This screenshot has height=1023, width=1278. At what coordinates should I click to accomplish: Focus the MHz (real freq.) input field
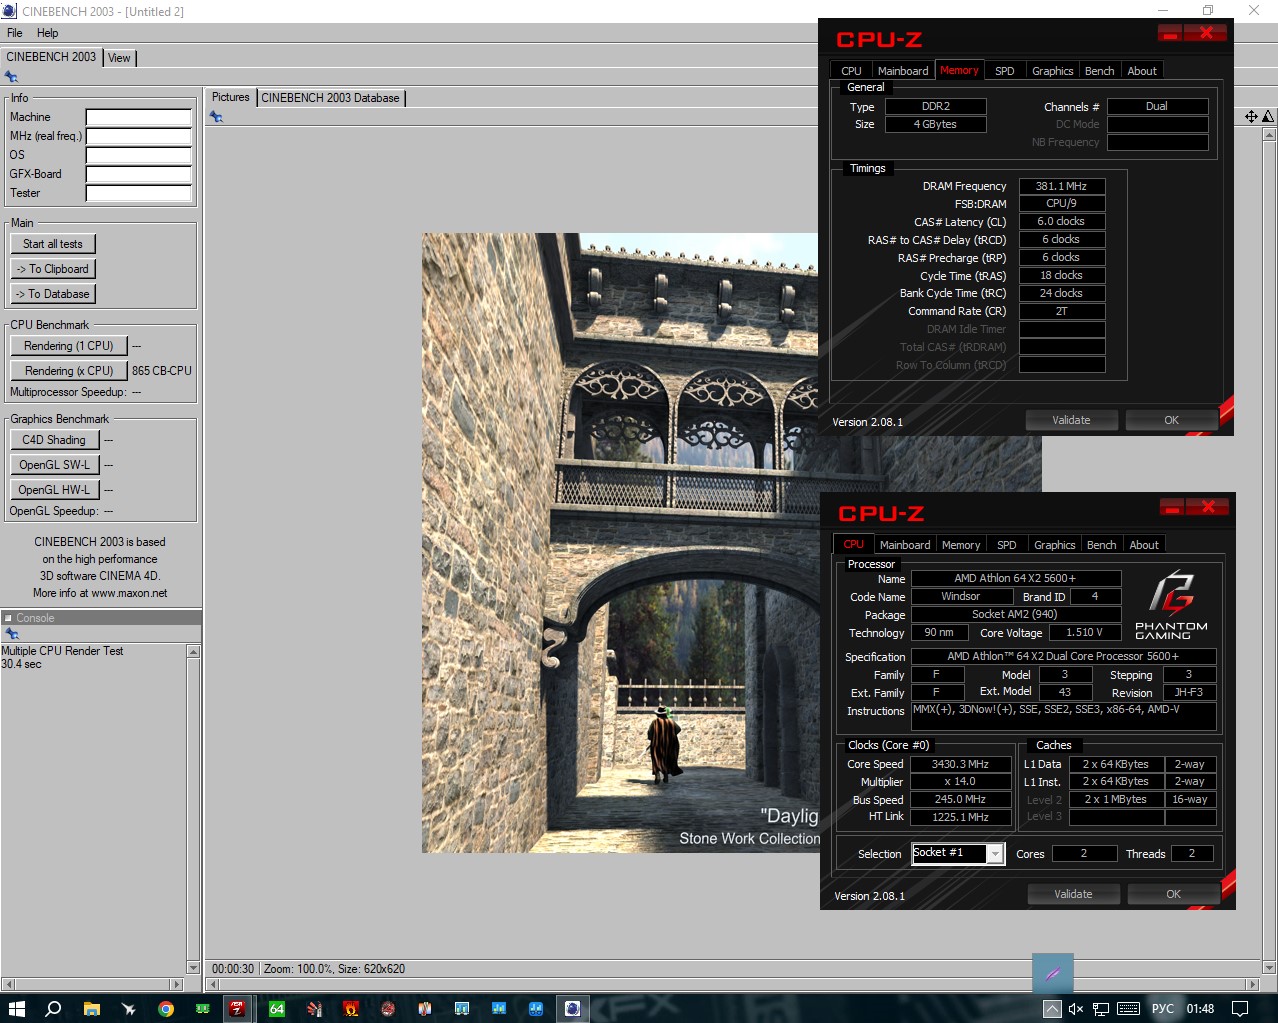pyautogui.click(x=138, y=136)
